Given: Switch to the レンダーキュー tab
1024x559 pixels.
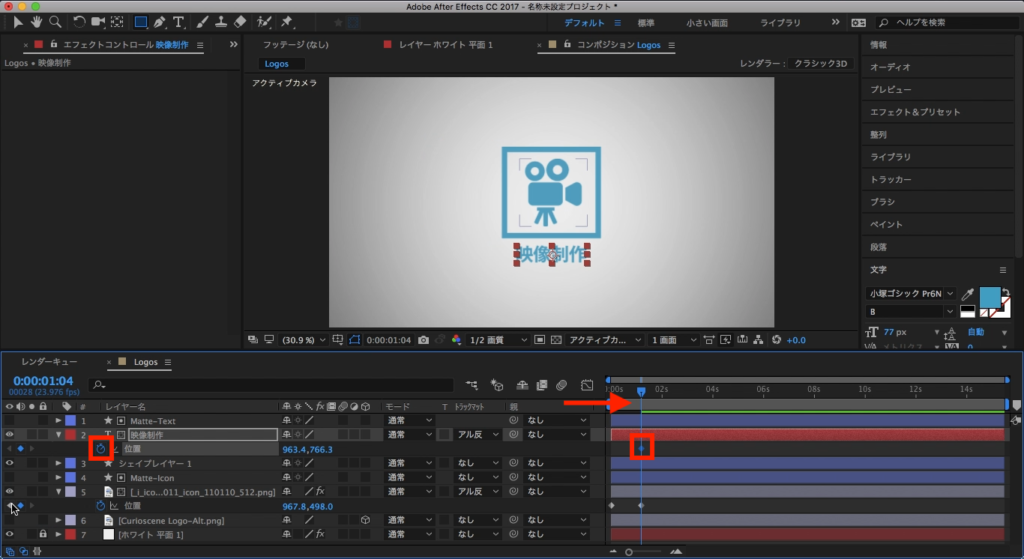Looking at the screenshot, I should click(x=50, y=362).
